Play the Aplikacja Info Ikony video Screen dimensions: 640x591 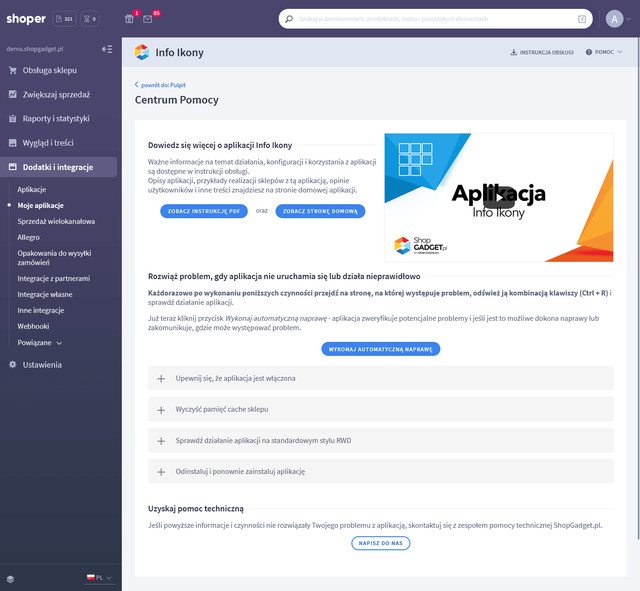tap(498, 196)
